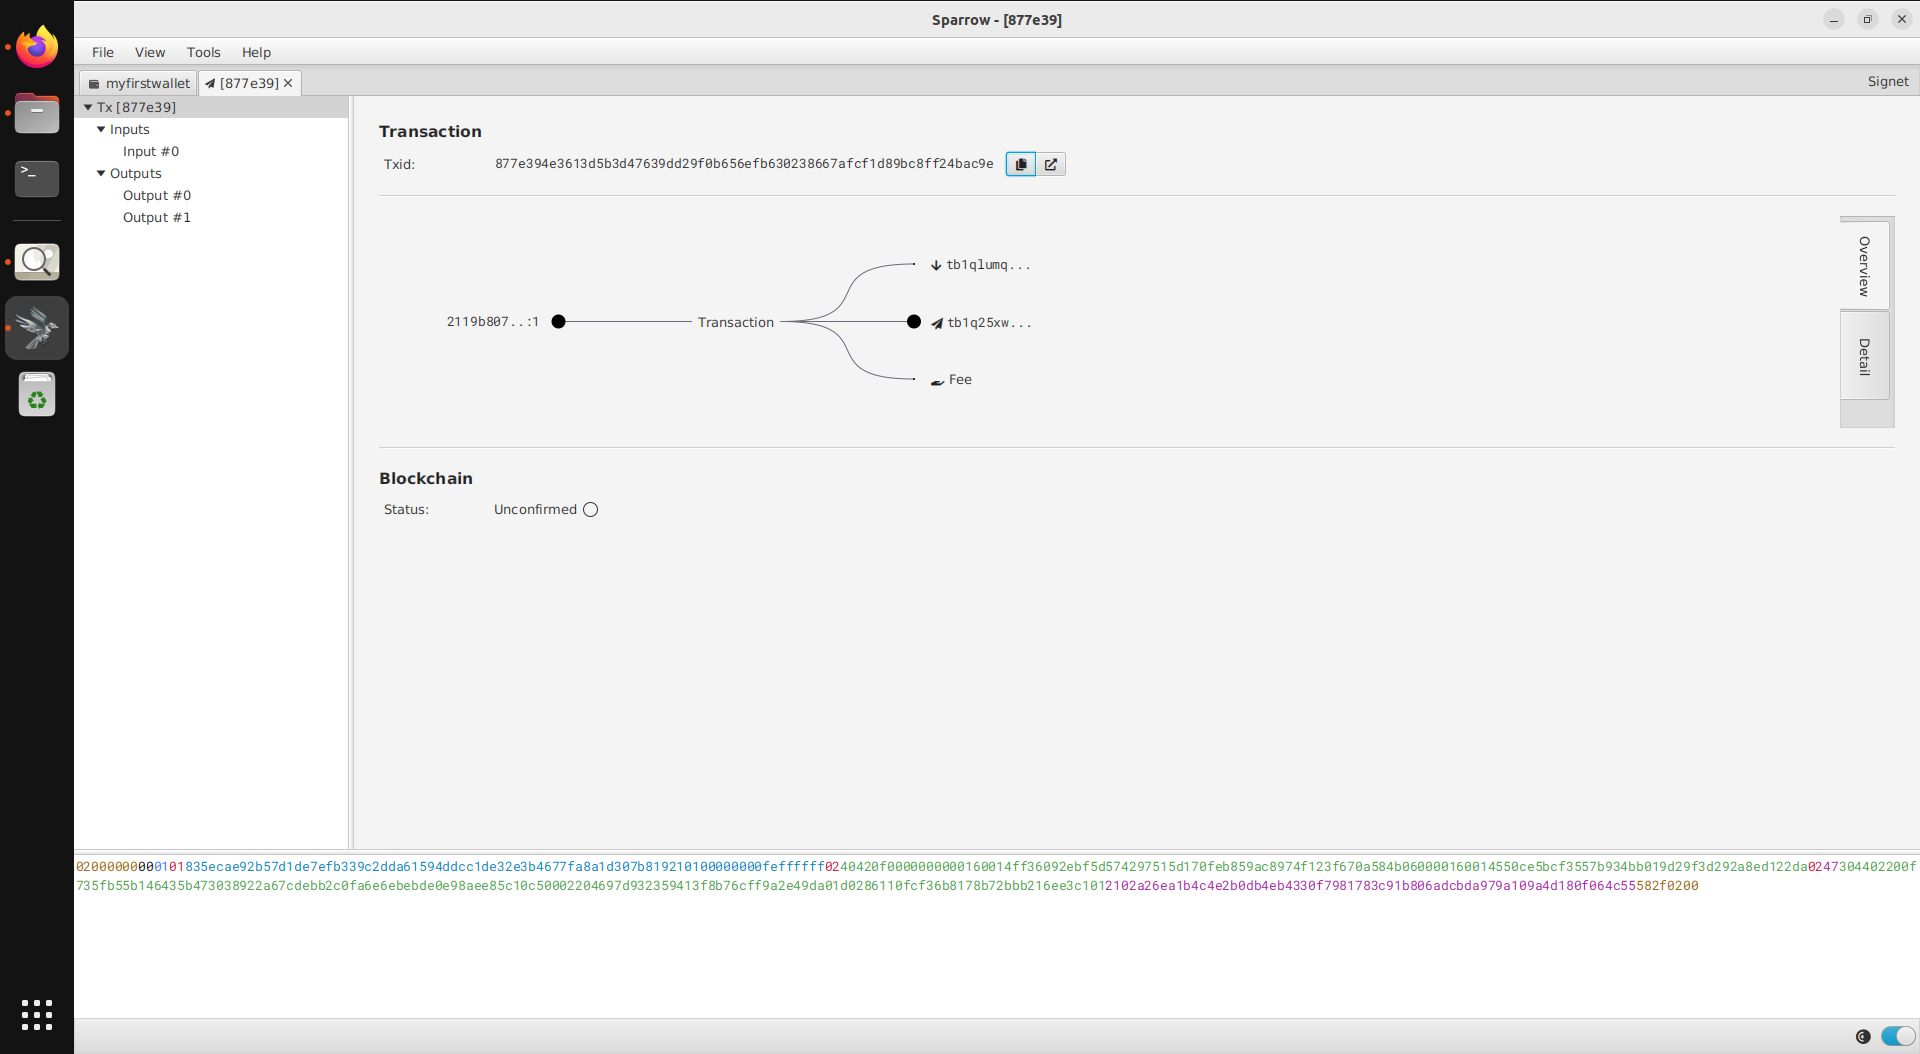Click the Unconfirmed status text
The width and height of the screenshot is (1920, 1054).
point(535,510)
